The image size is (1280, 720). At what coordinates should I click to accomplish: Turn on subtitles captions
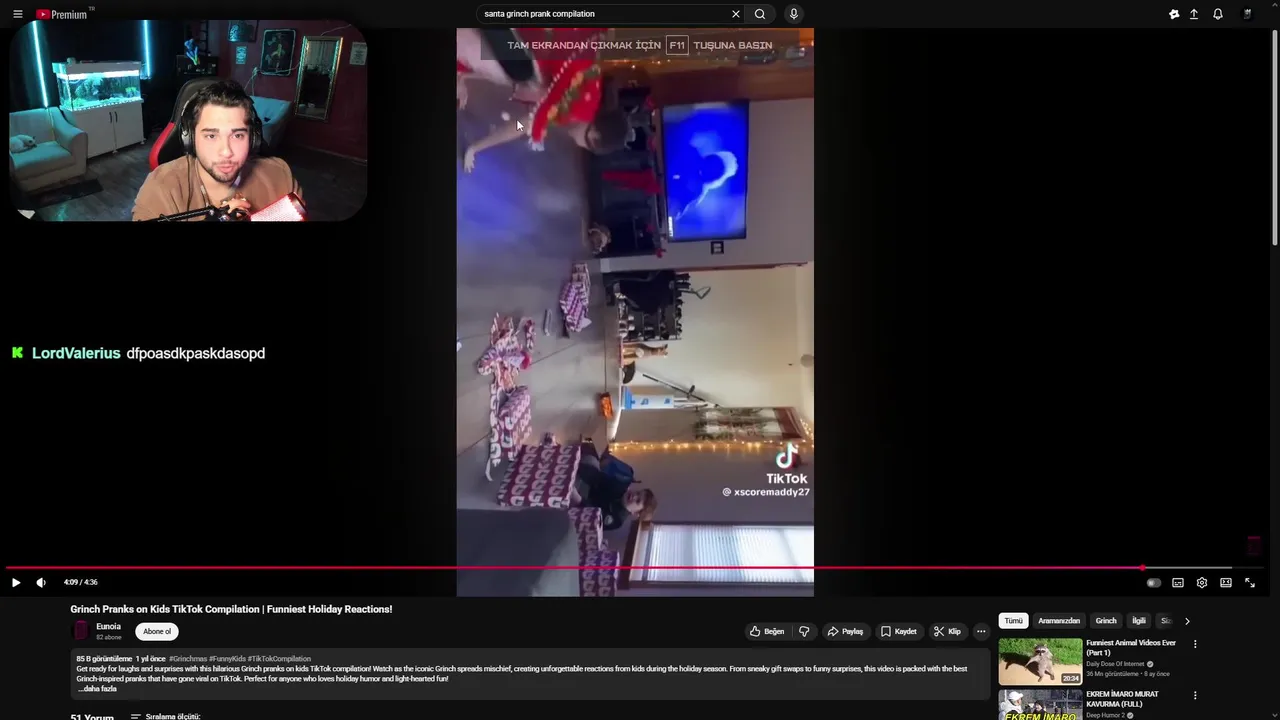1178,582
